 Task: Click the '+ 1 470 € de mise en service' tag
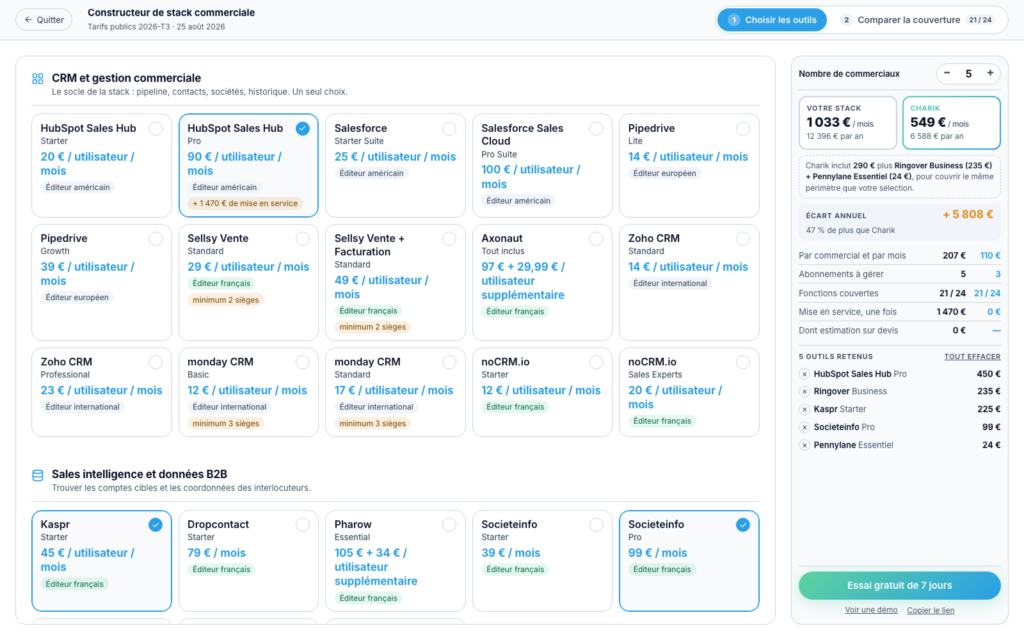(245, 203)
